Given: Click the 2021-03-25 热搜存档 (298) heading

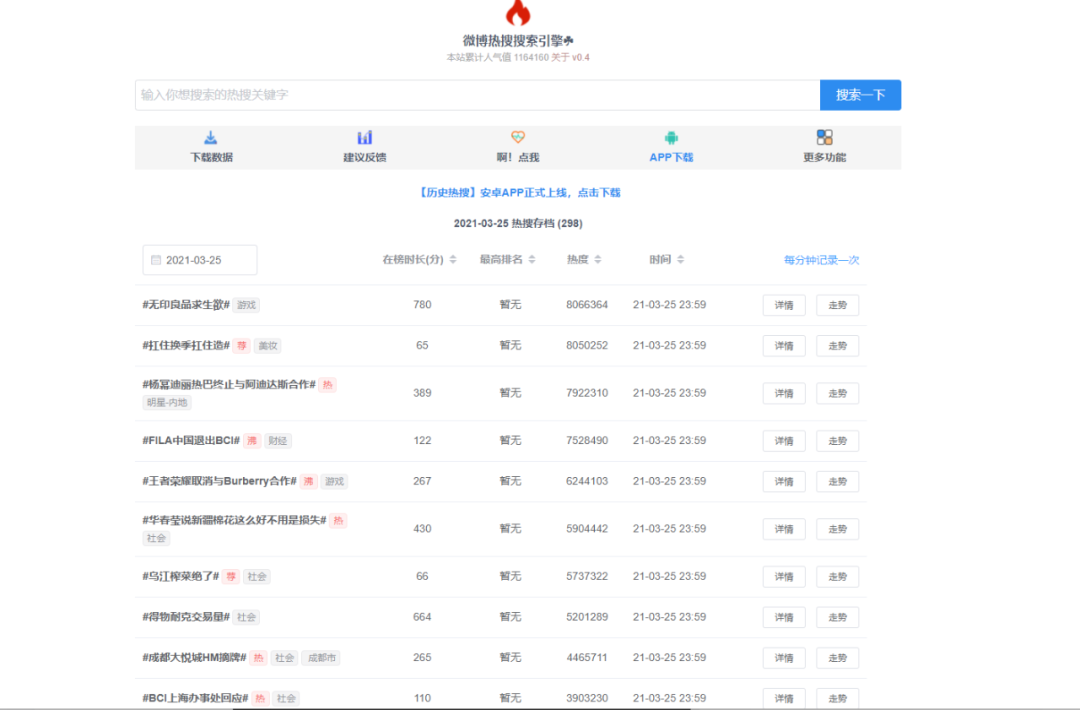Looking at the screenshot, I should click(x=518, y=223).
